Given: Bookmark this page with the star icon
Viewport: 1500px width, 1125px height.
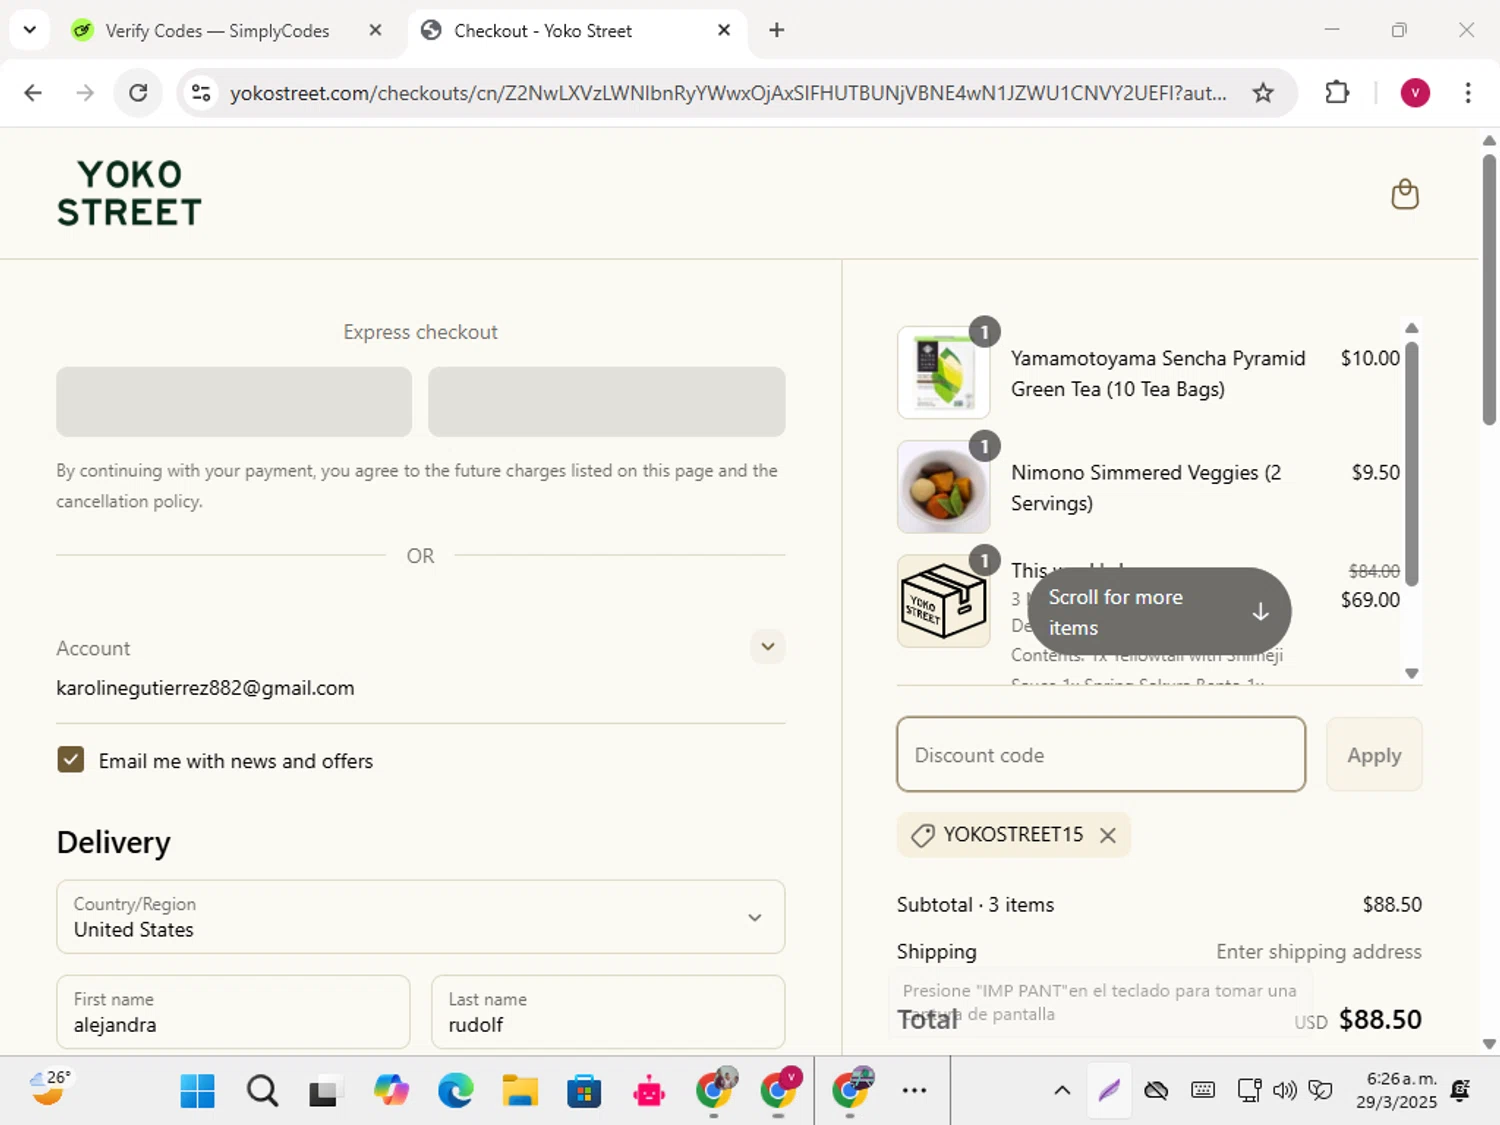Looking at the screenshot, I should pos(1263,93).
